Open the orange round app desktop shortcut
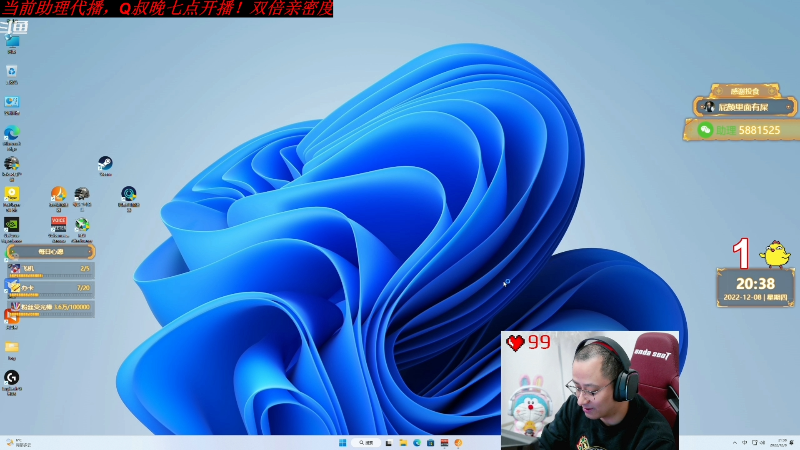 [x=59, y=198]
